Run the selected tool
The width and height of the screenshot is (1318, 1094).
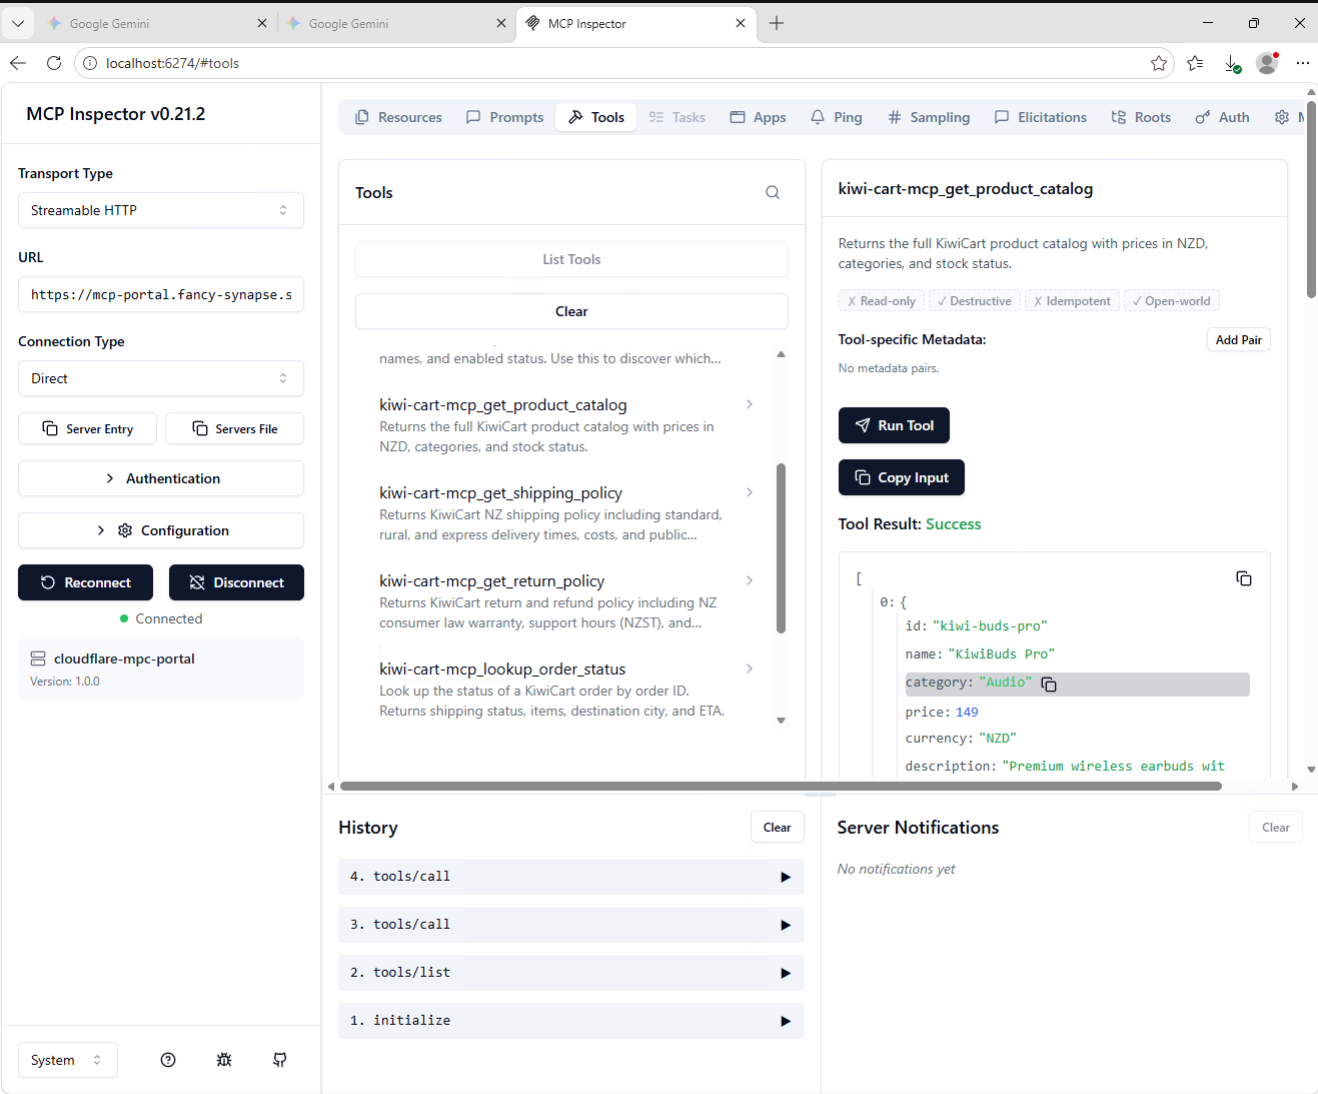tap(894, 425)
